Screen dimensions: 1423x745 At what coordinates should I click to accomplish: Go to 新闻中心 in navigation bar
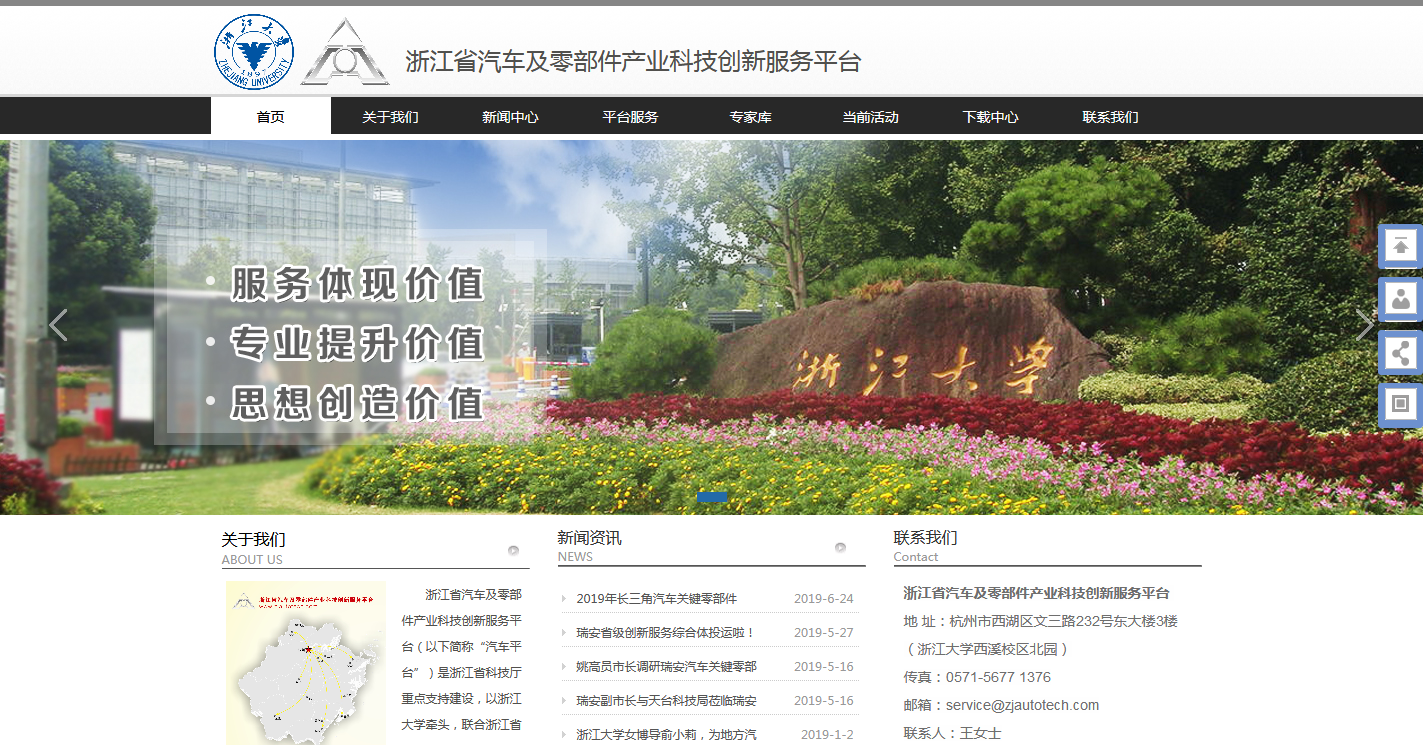tap(510, 117)
